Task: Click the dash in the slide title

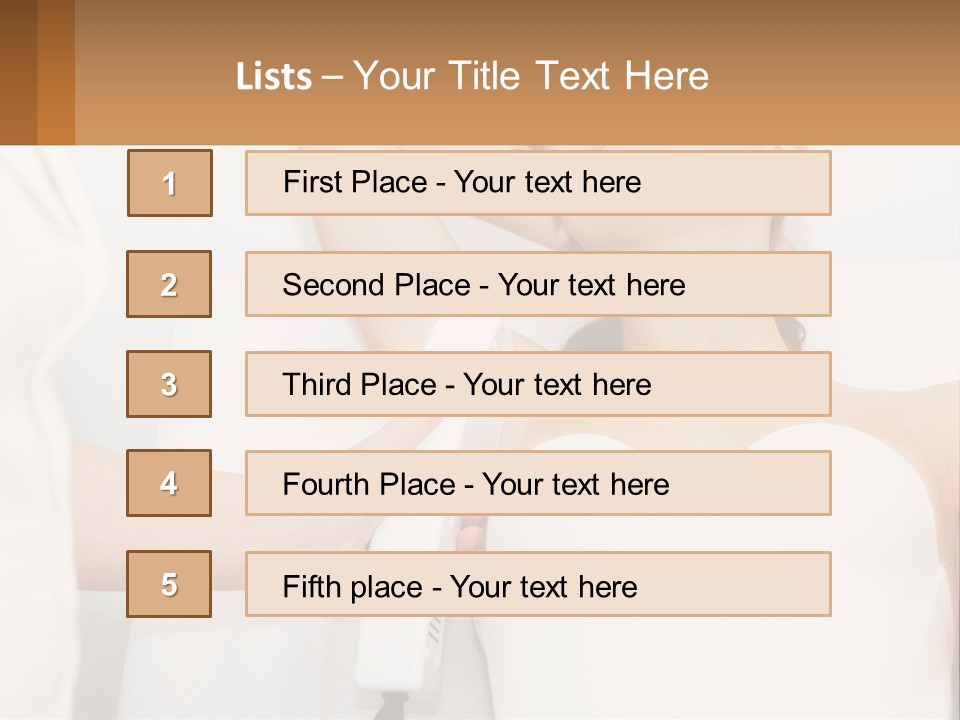Action: [333, 77]
